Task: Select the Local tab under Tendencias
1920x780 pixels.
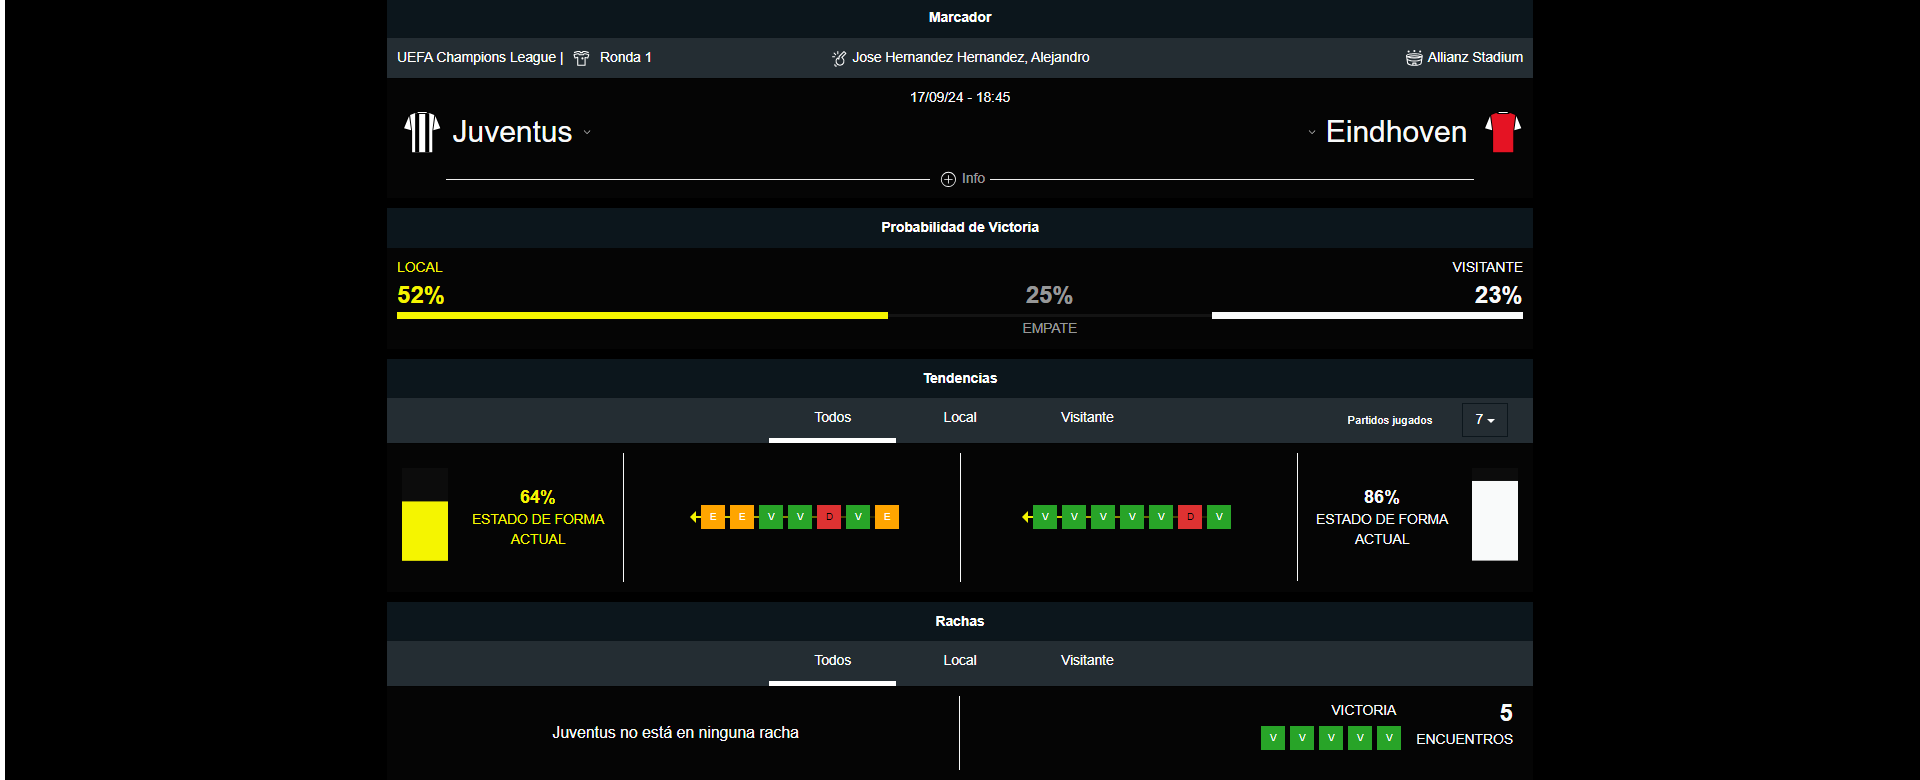Action: pyautogui.click(x=960, y=418)
